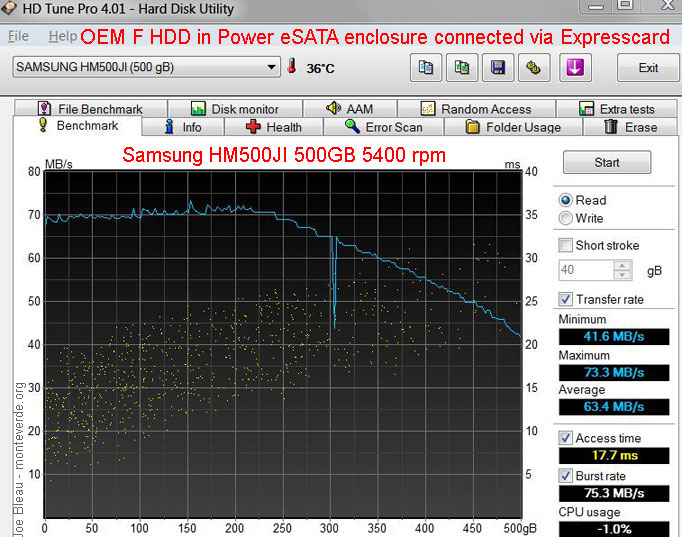This screenshot has height=537, width=682.
Task: Click the red cross Health icon
Action: pos(253,127)
